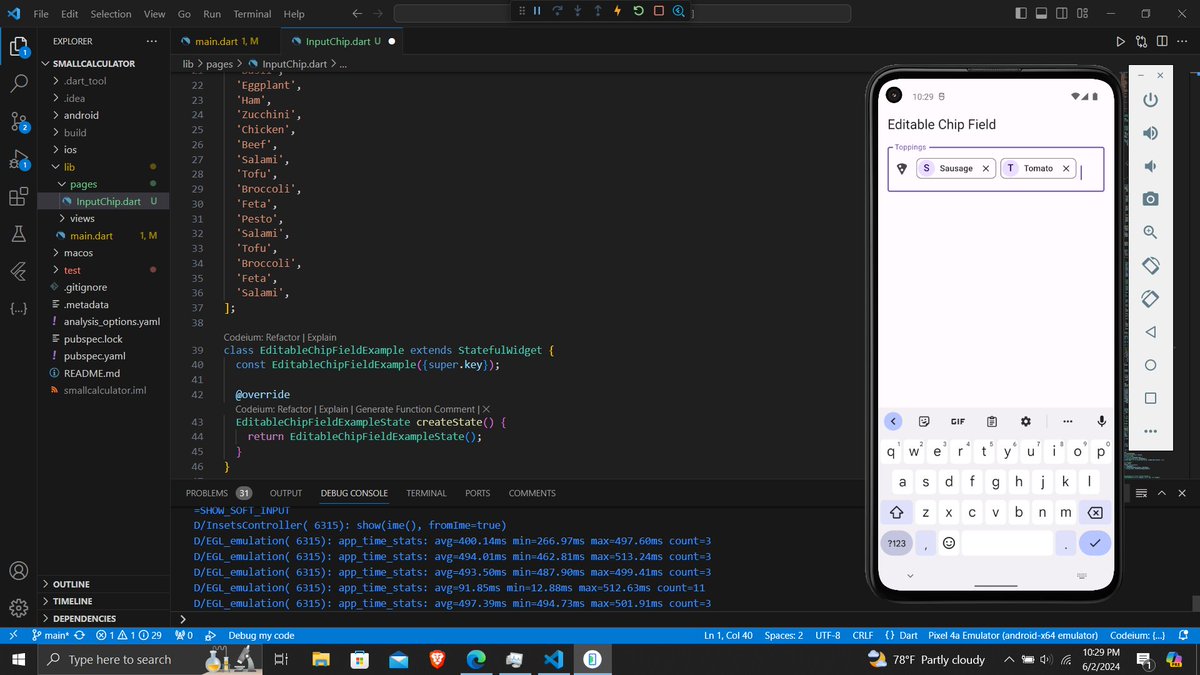Open the Source Control view in VS Code
The width and height of the screenshot is (1200, 675).
18,122
